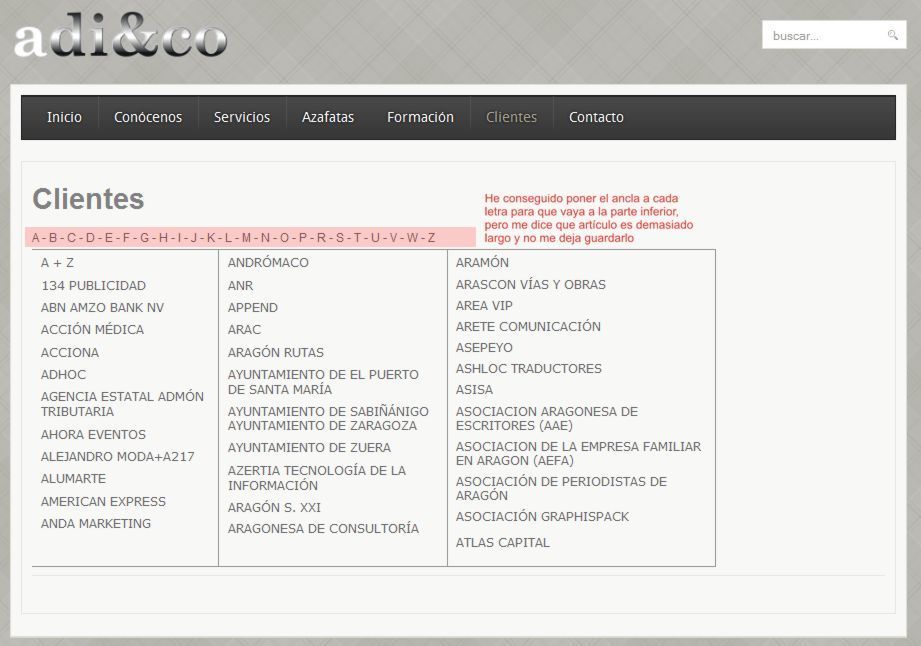Viewport: 921px width, 646px height.
Task: Select AYUNTAMIENTO DE ZUERA entry
Action: pos(310,448)
